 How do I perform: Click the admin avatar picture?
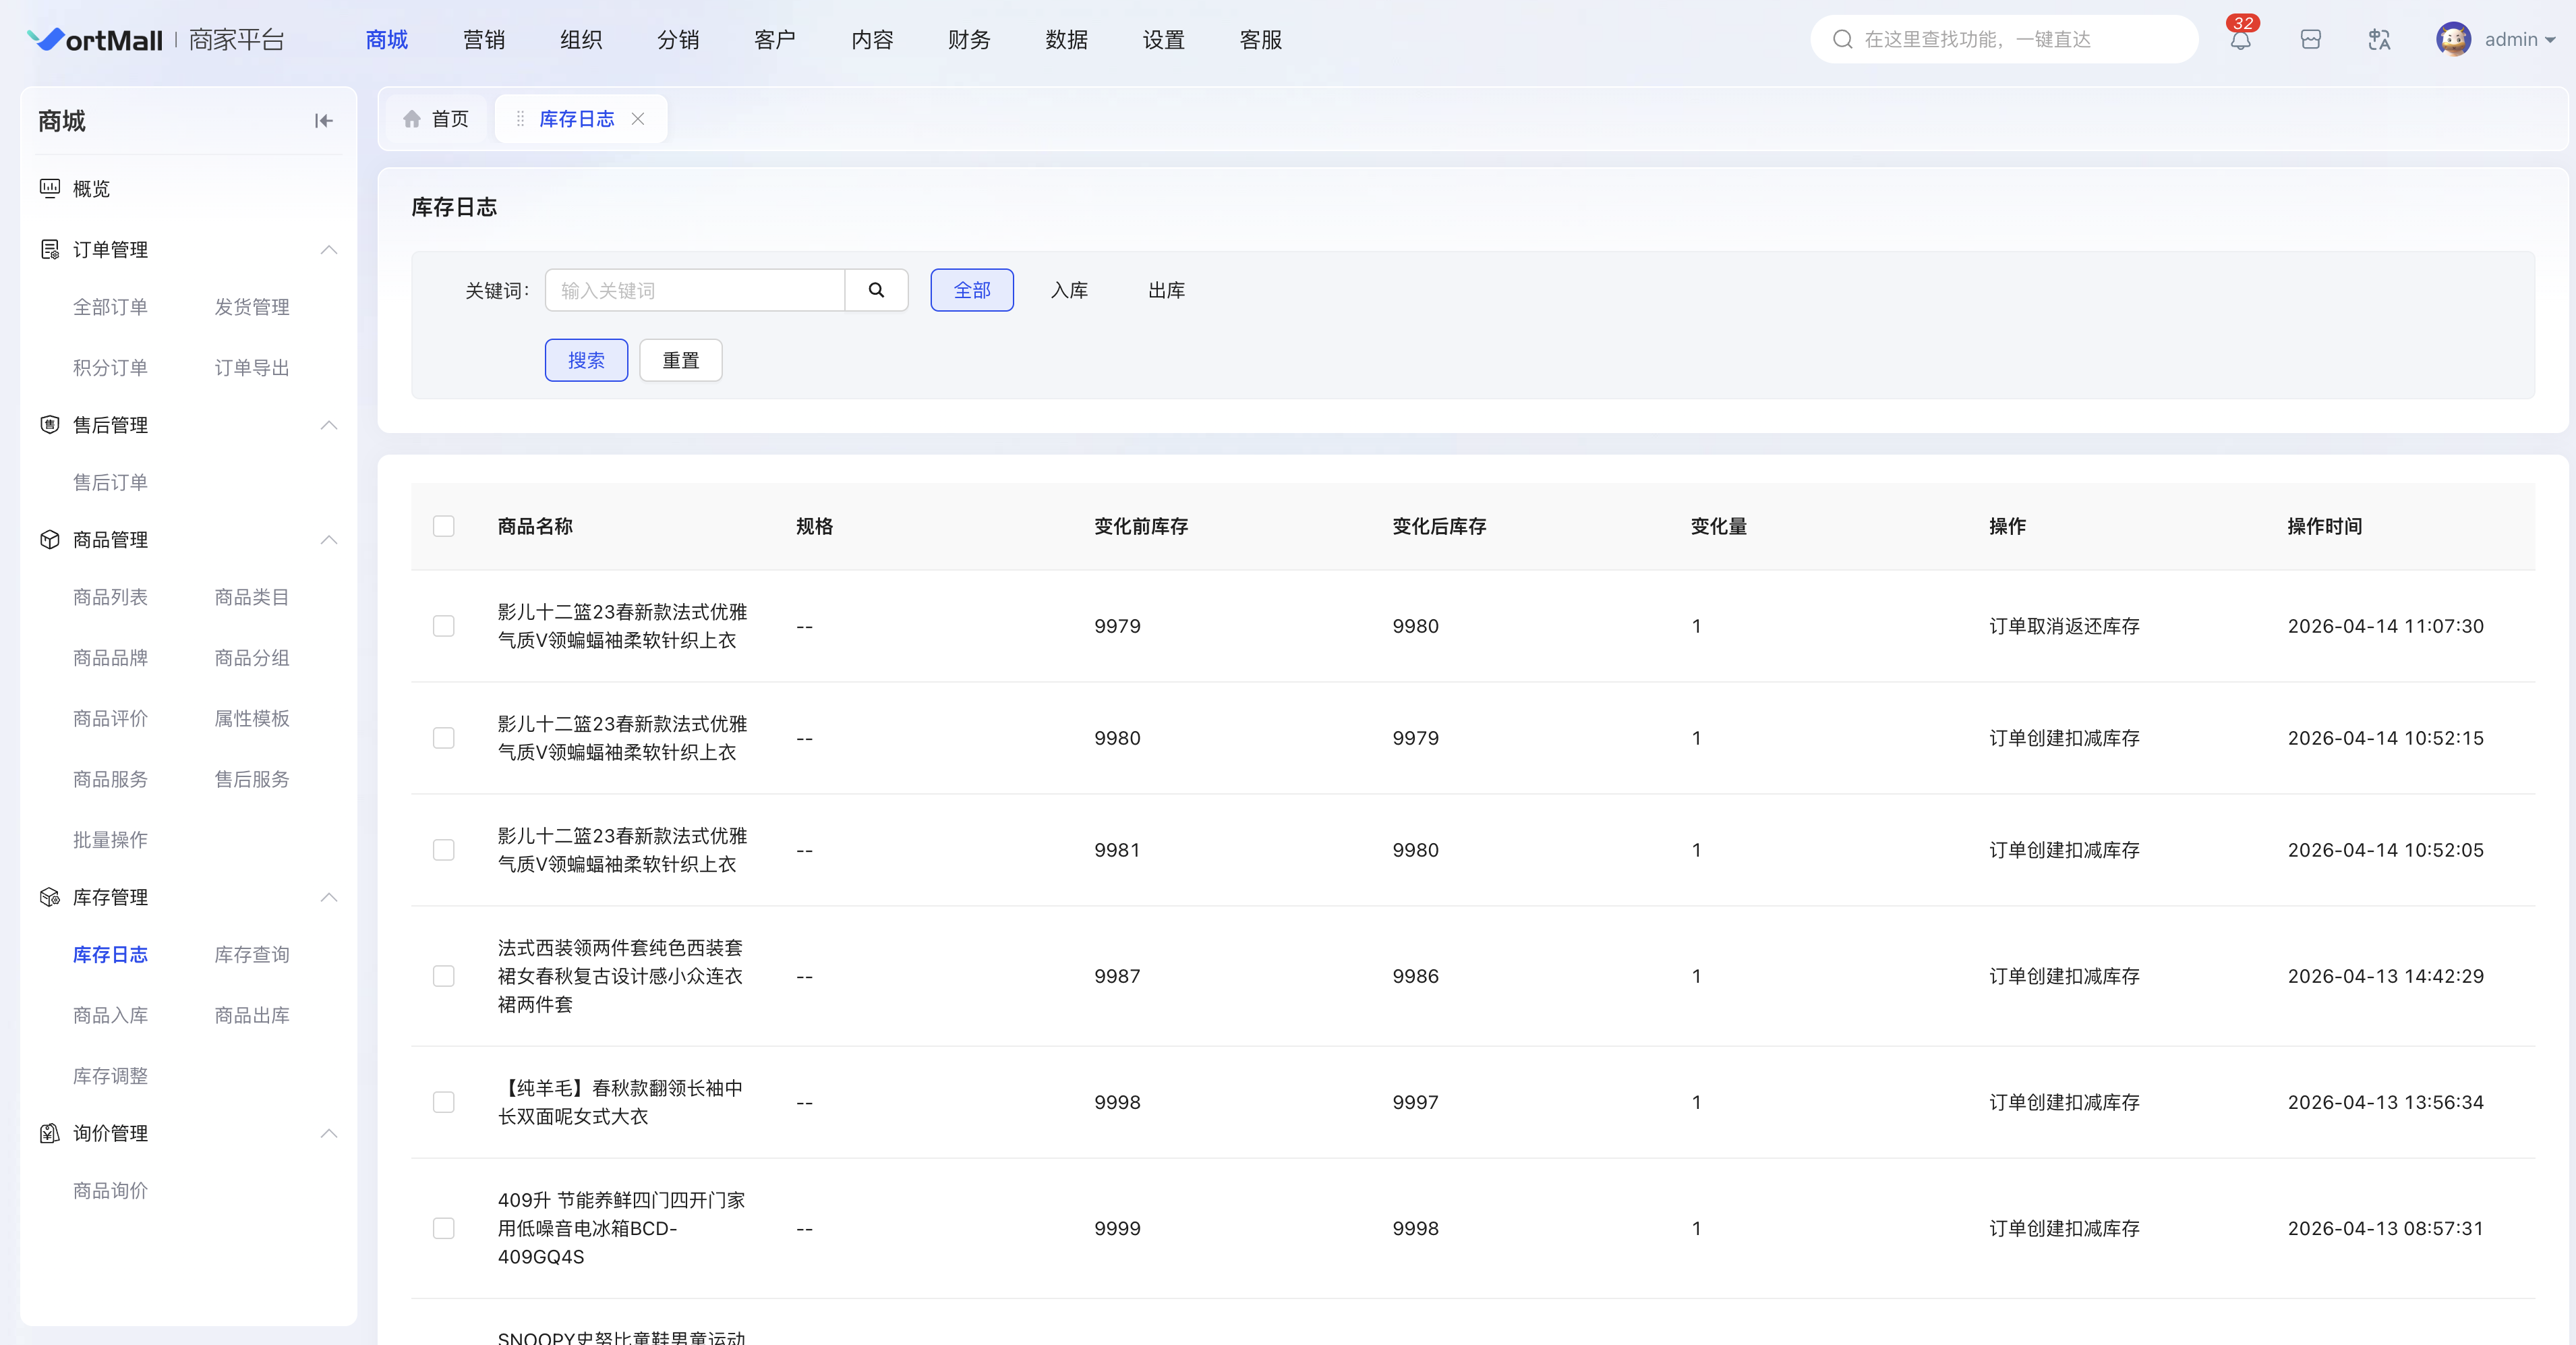2453,40
